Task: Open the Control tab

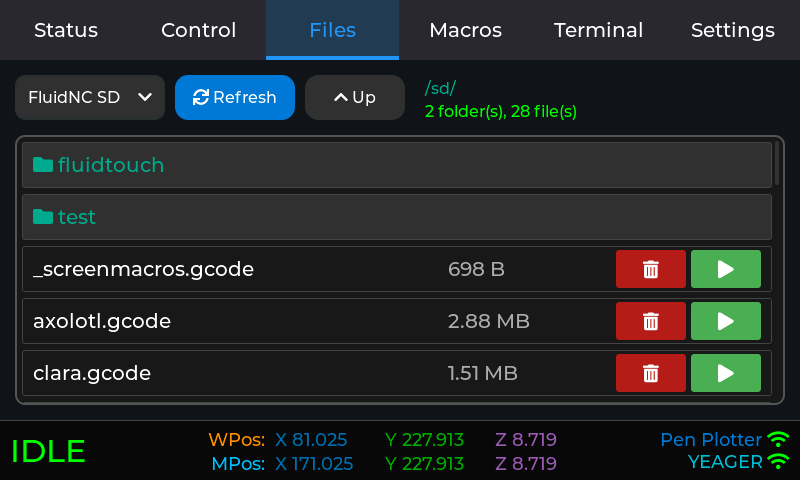Action: [199, 30]
